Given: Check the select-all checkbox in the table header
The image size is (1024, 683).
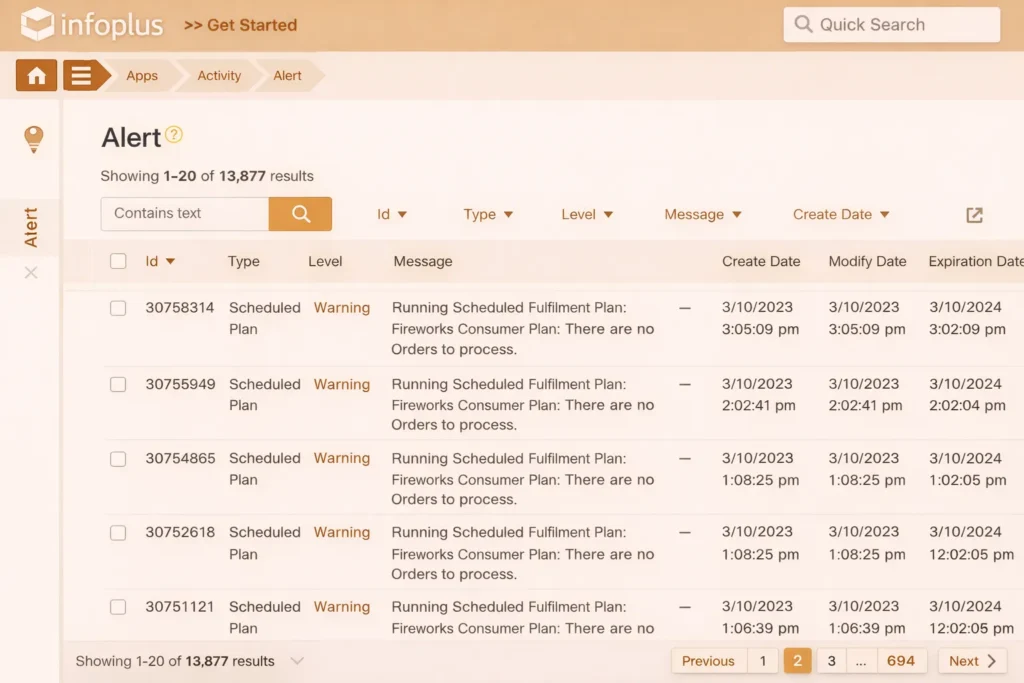Looking at the screenshot, I should click(x=118, y=260).
